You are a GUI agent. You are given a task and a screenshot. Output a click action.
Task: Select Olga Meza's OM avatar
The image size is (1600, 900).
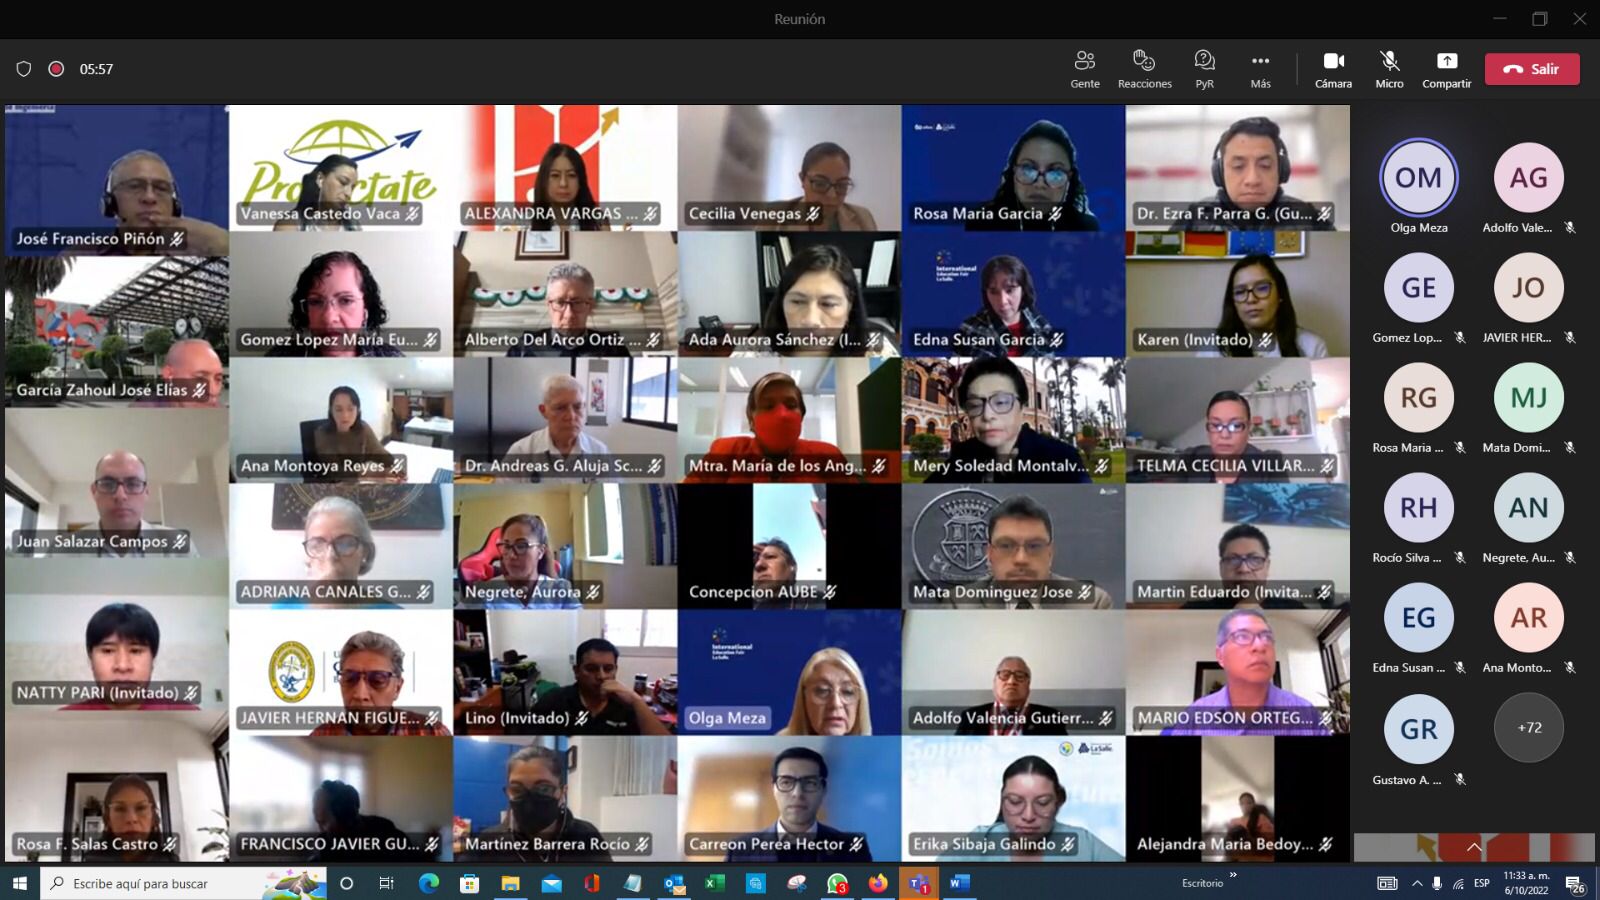1418,178
